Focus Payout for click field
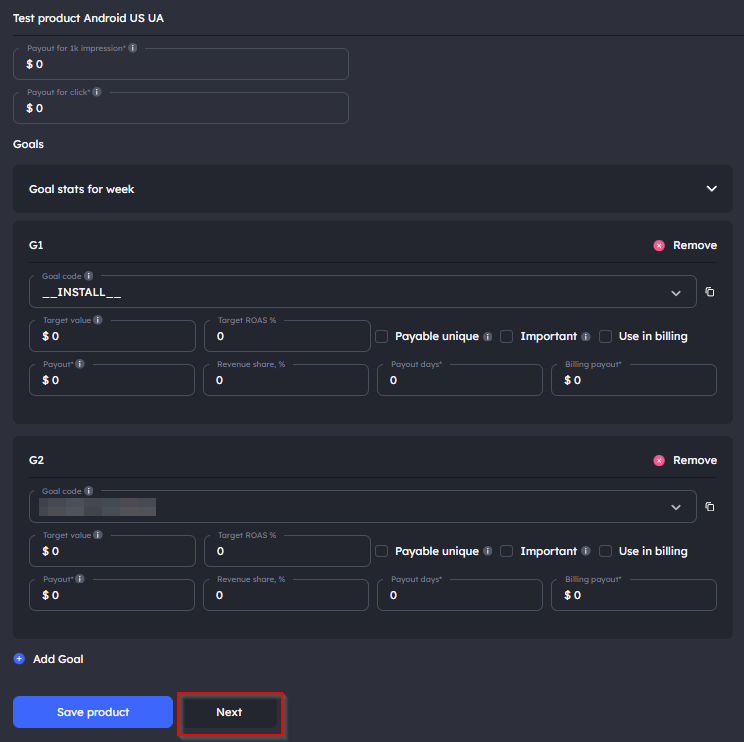The height and width of the screenshot is (742, 744). point(181,108)
